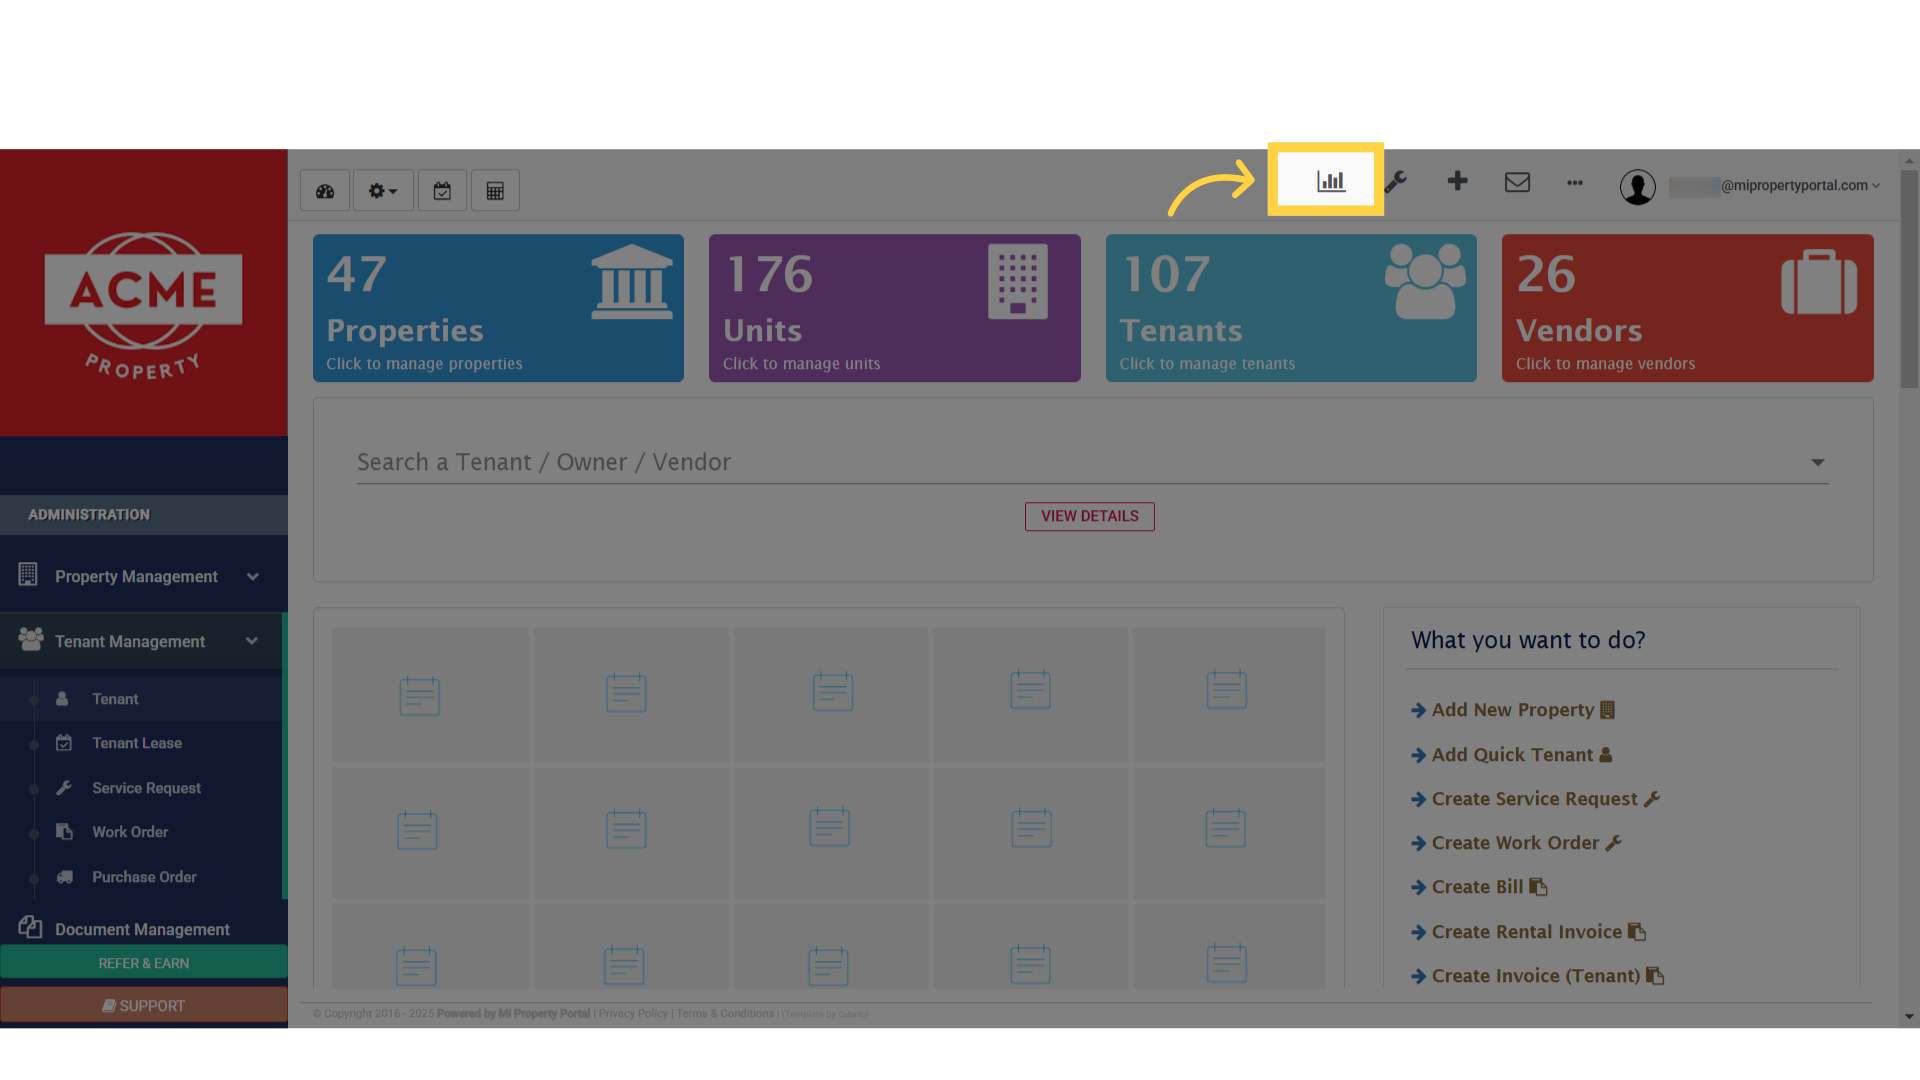This screenshot has width=1920, height=1080.
Task: Open the reports bar chart icon
Action: (x=1330, y=181)
